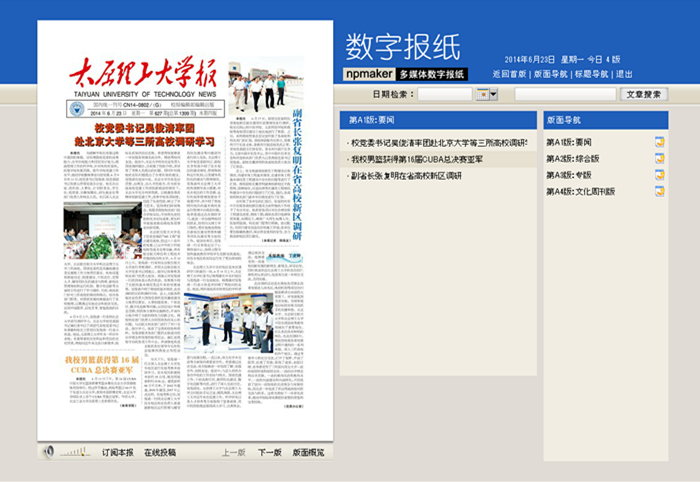This screenshot has width=700, height=482.
Task: Open the calendar date picker icon
Action: [482, 94]
